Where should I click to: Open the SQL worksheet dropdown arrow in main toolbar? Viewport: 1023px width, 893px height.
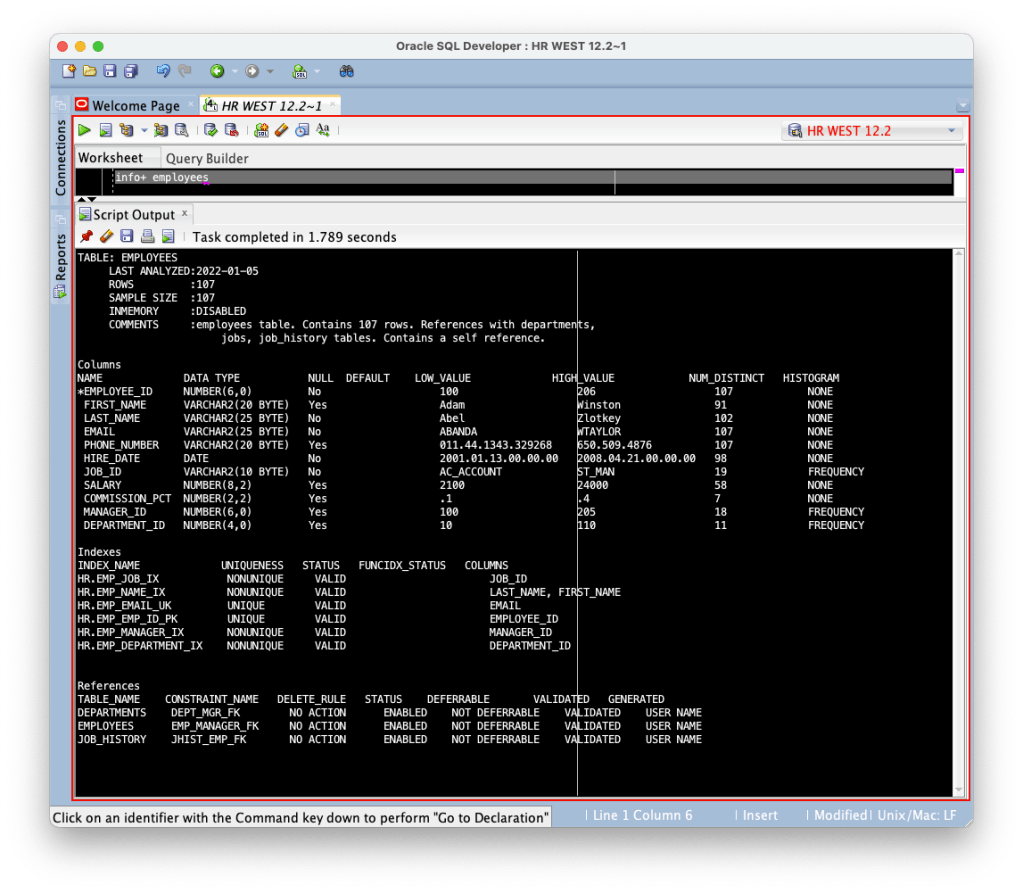tap(317, 72)
